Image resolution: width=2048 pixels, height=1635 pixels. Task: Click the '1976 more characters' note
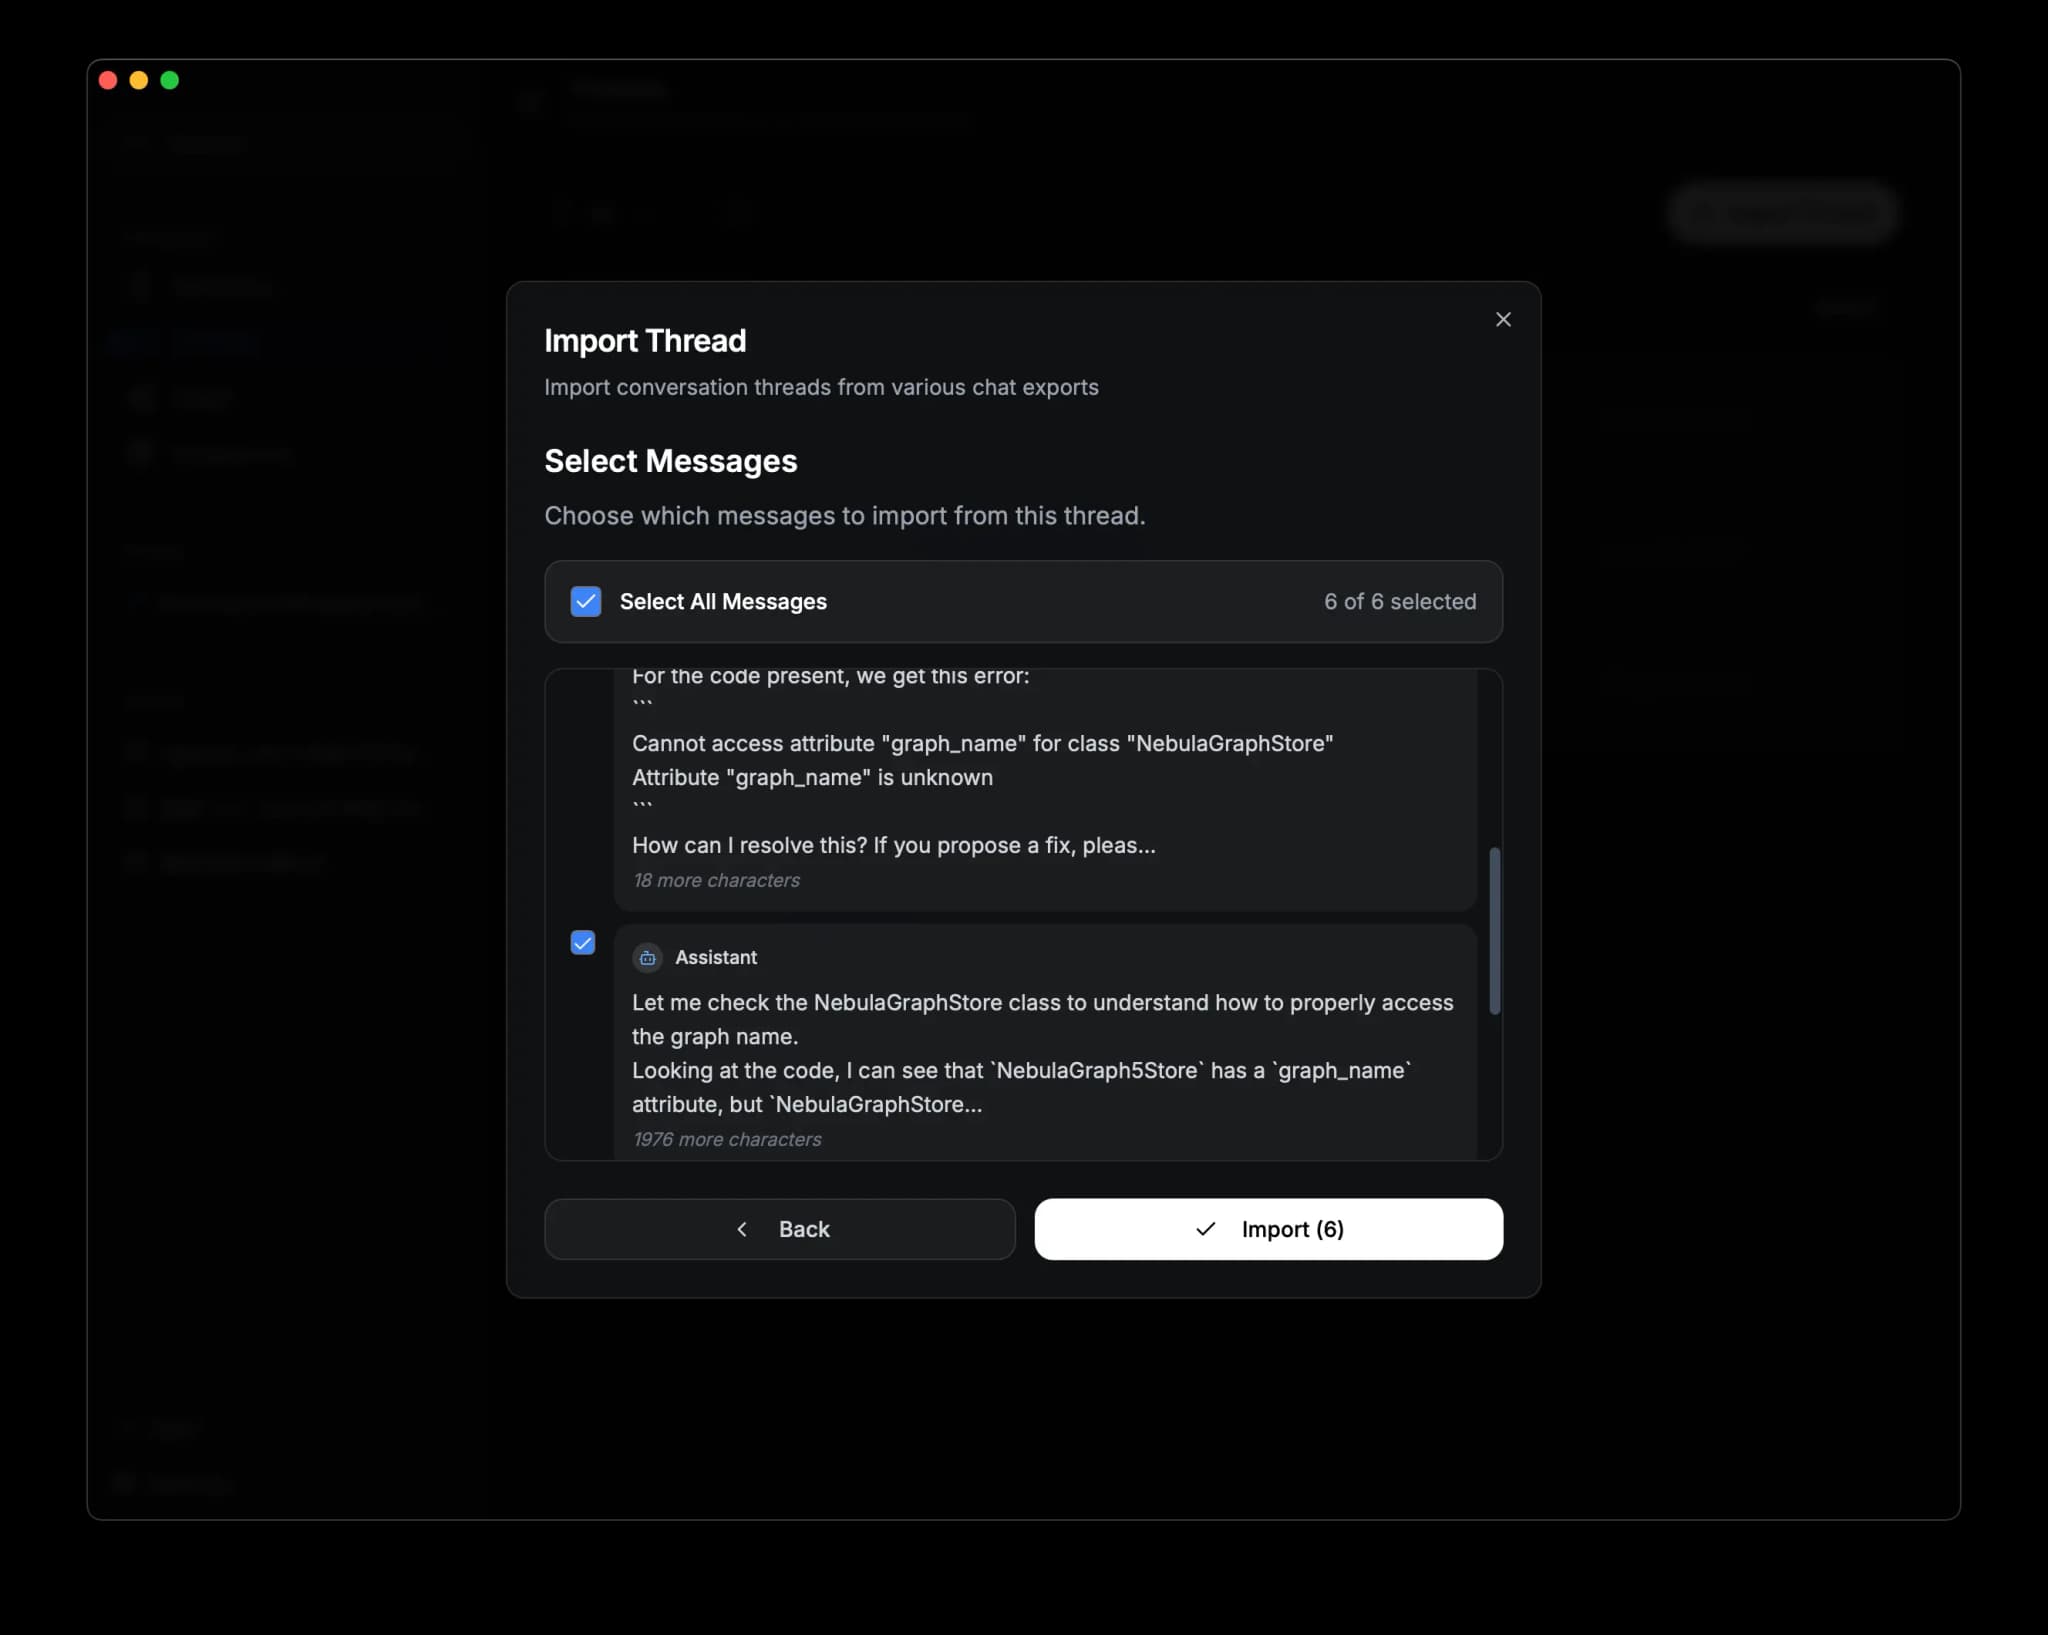click(727, 1139)
